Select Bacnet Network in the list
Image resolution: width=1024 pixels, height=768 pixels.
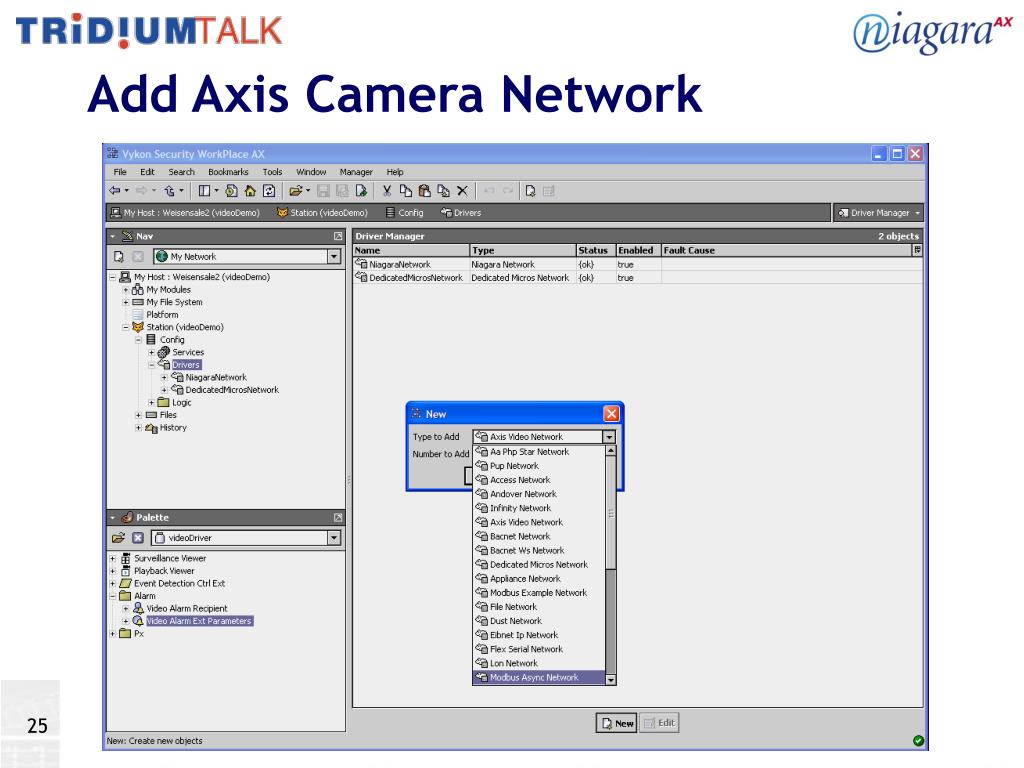click(539, 536)
